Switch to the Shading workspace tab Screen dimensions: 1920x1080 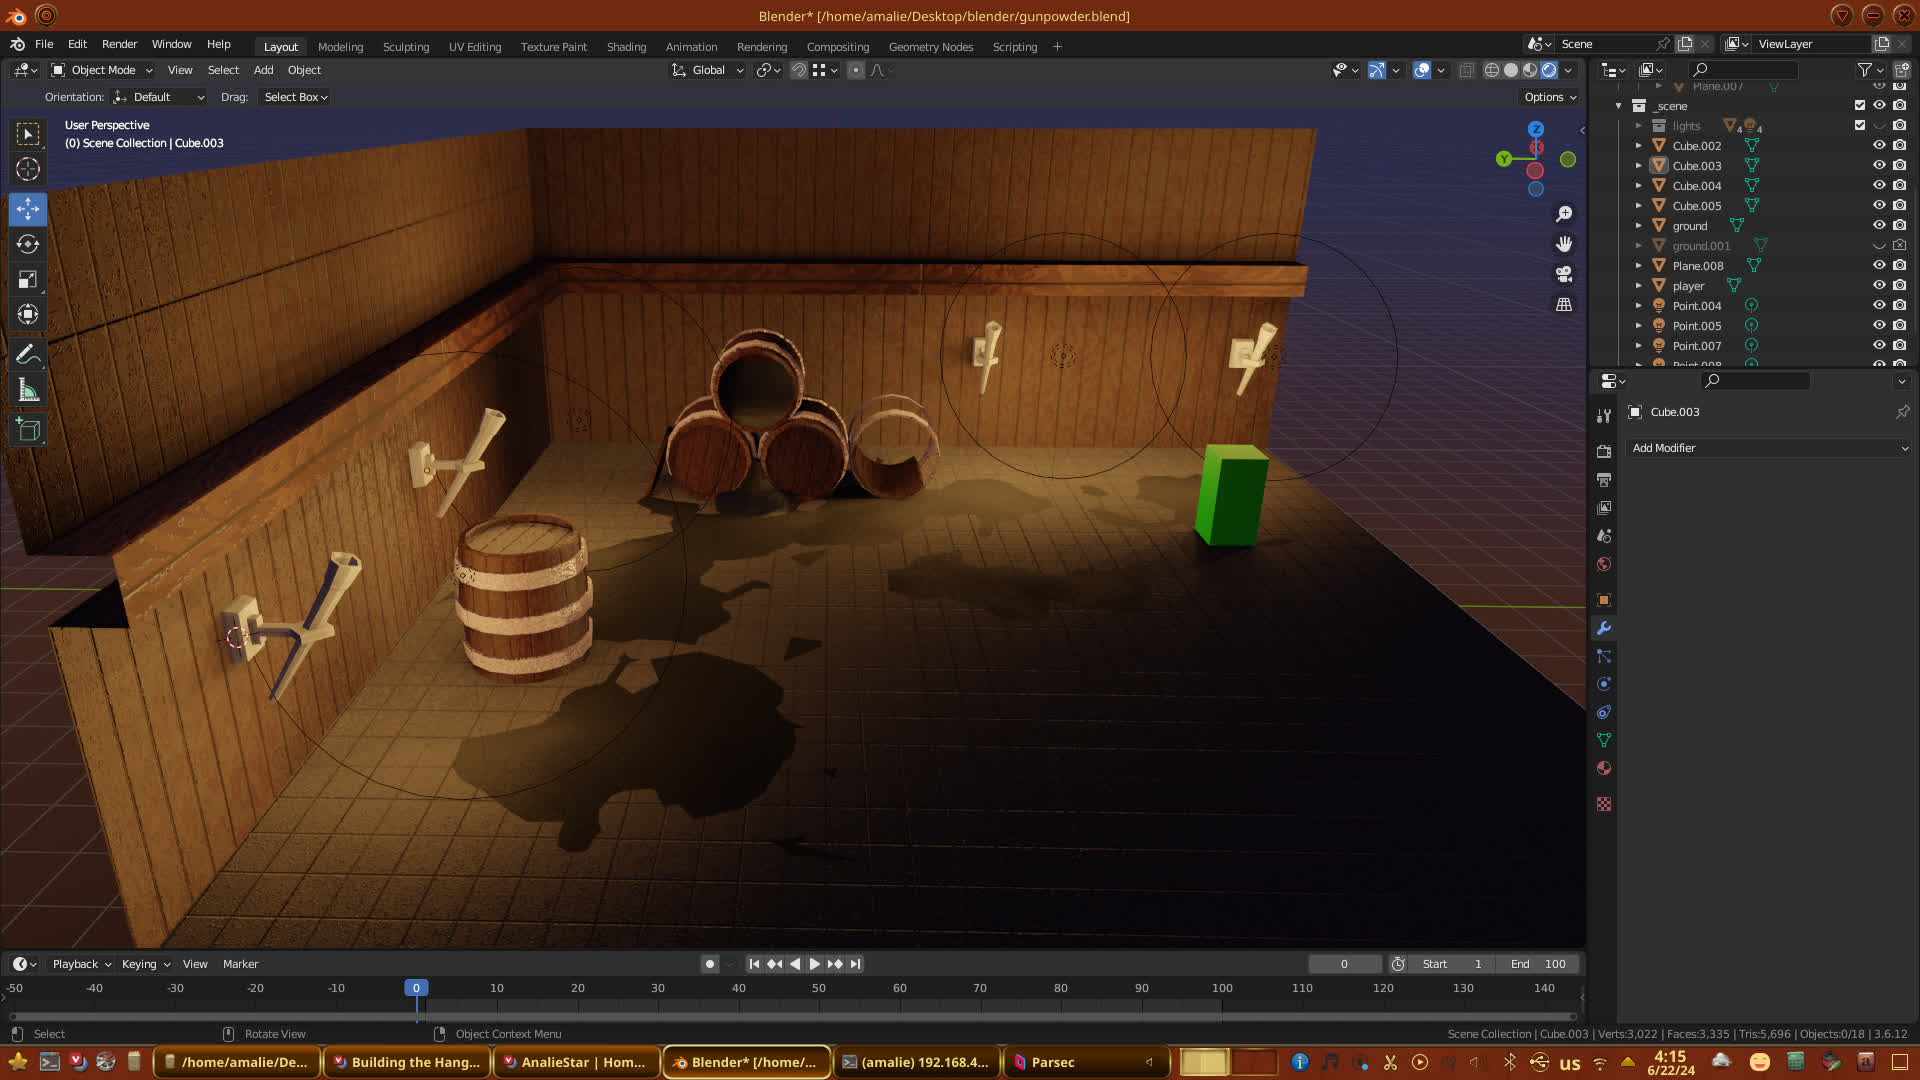626,47
